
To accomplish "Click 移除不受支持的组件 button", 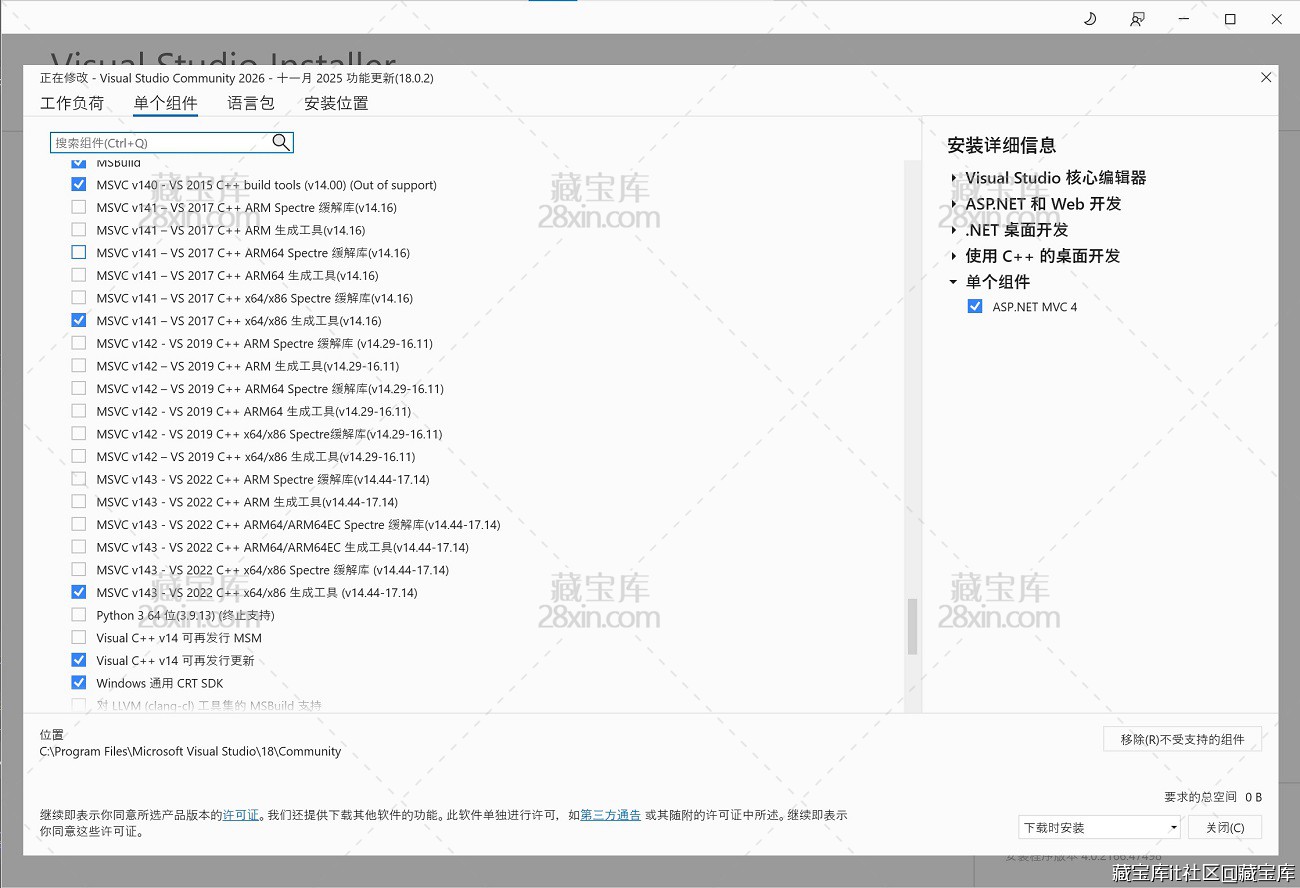I will coord(1182,739).
